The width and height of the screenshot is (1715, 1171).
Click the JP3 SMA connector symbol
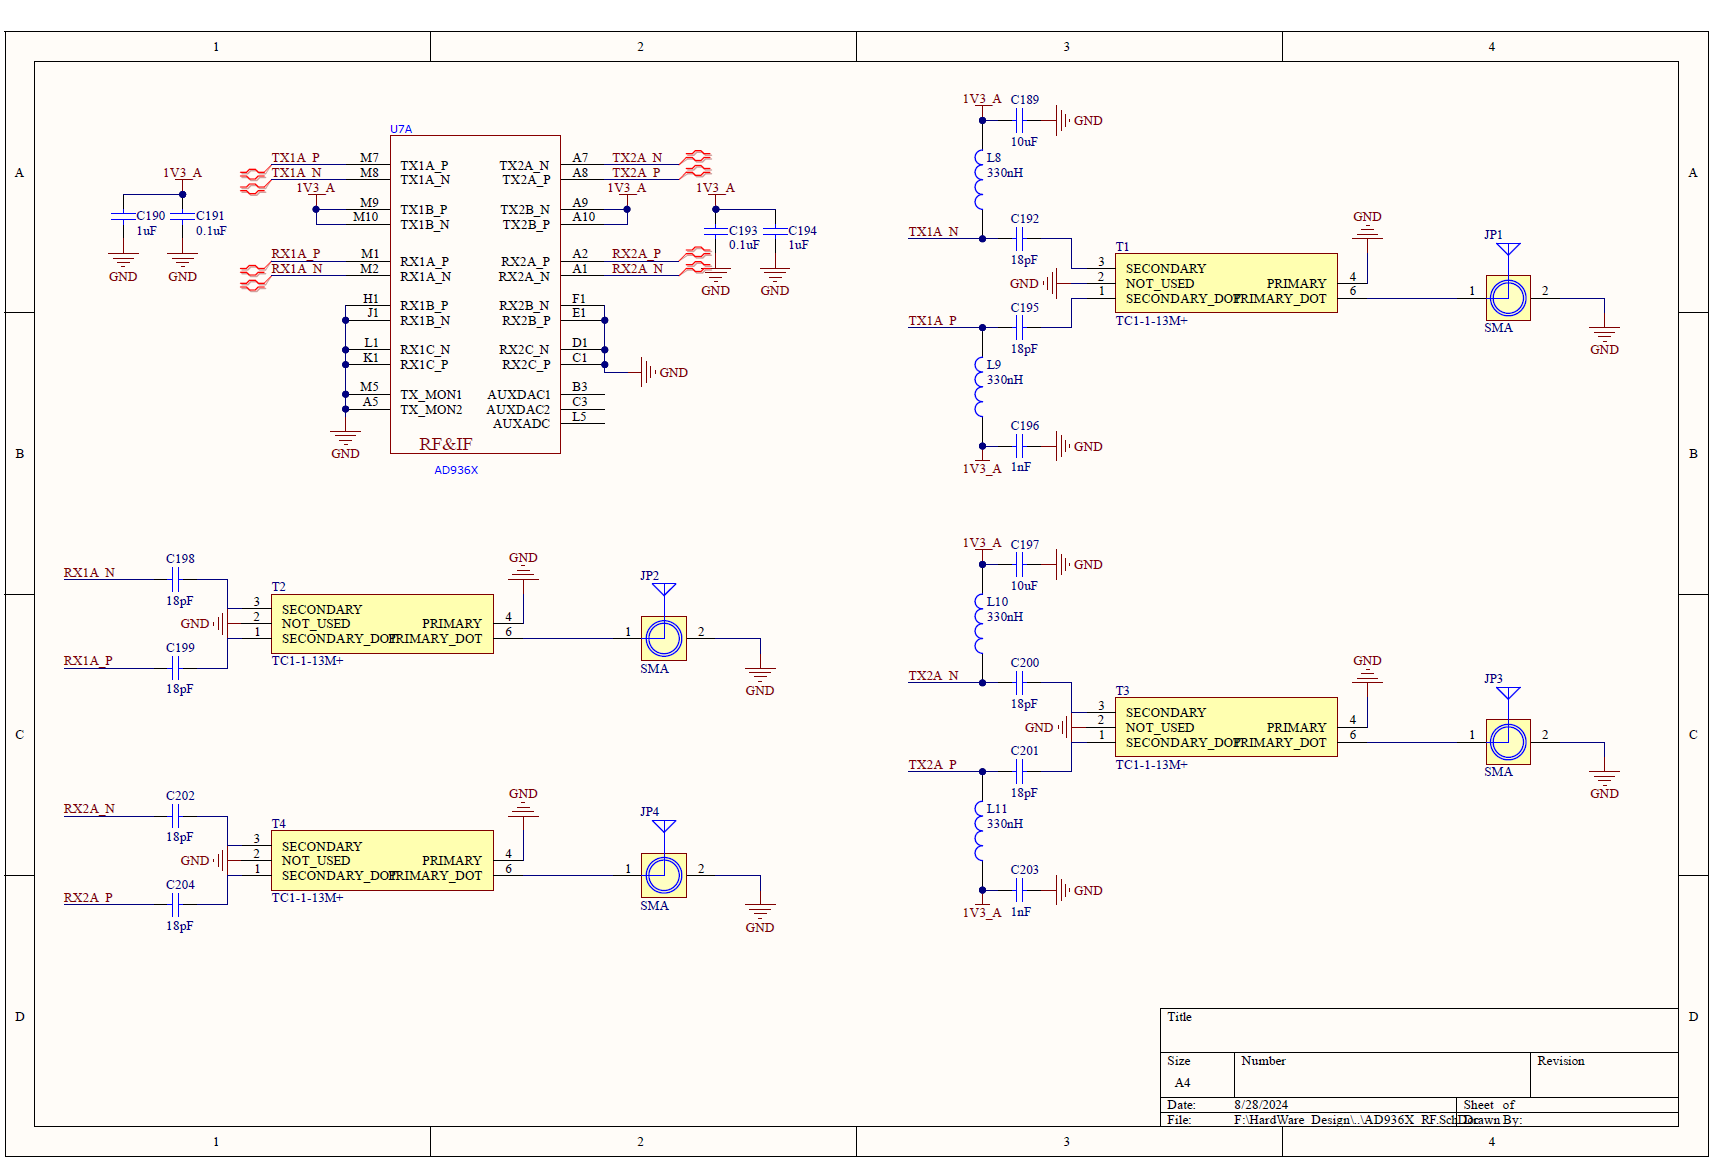coord(1507,742)
